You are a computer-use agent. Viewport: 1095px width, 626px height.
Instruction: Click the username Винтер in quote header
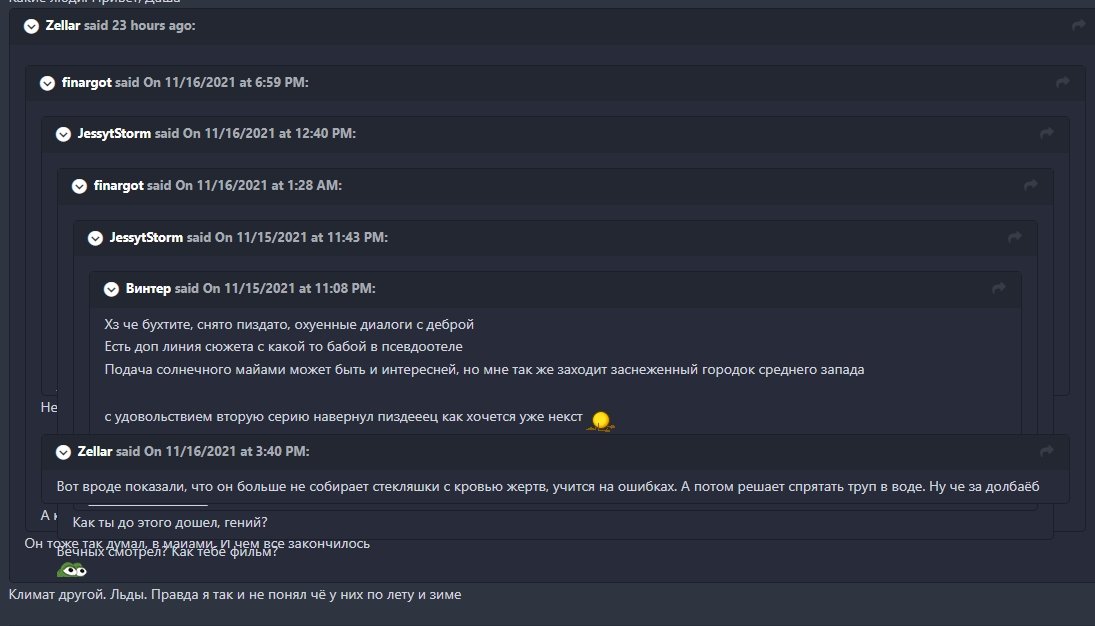tap(148, 289)
